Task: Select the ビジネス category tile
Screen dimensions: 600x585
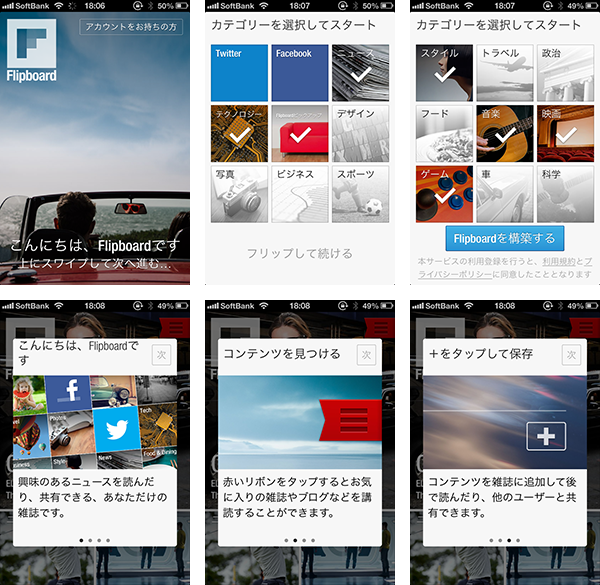Action: tap(300, 194)
